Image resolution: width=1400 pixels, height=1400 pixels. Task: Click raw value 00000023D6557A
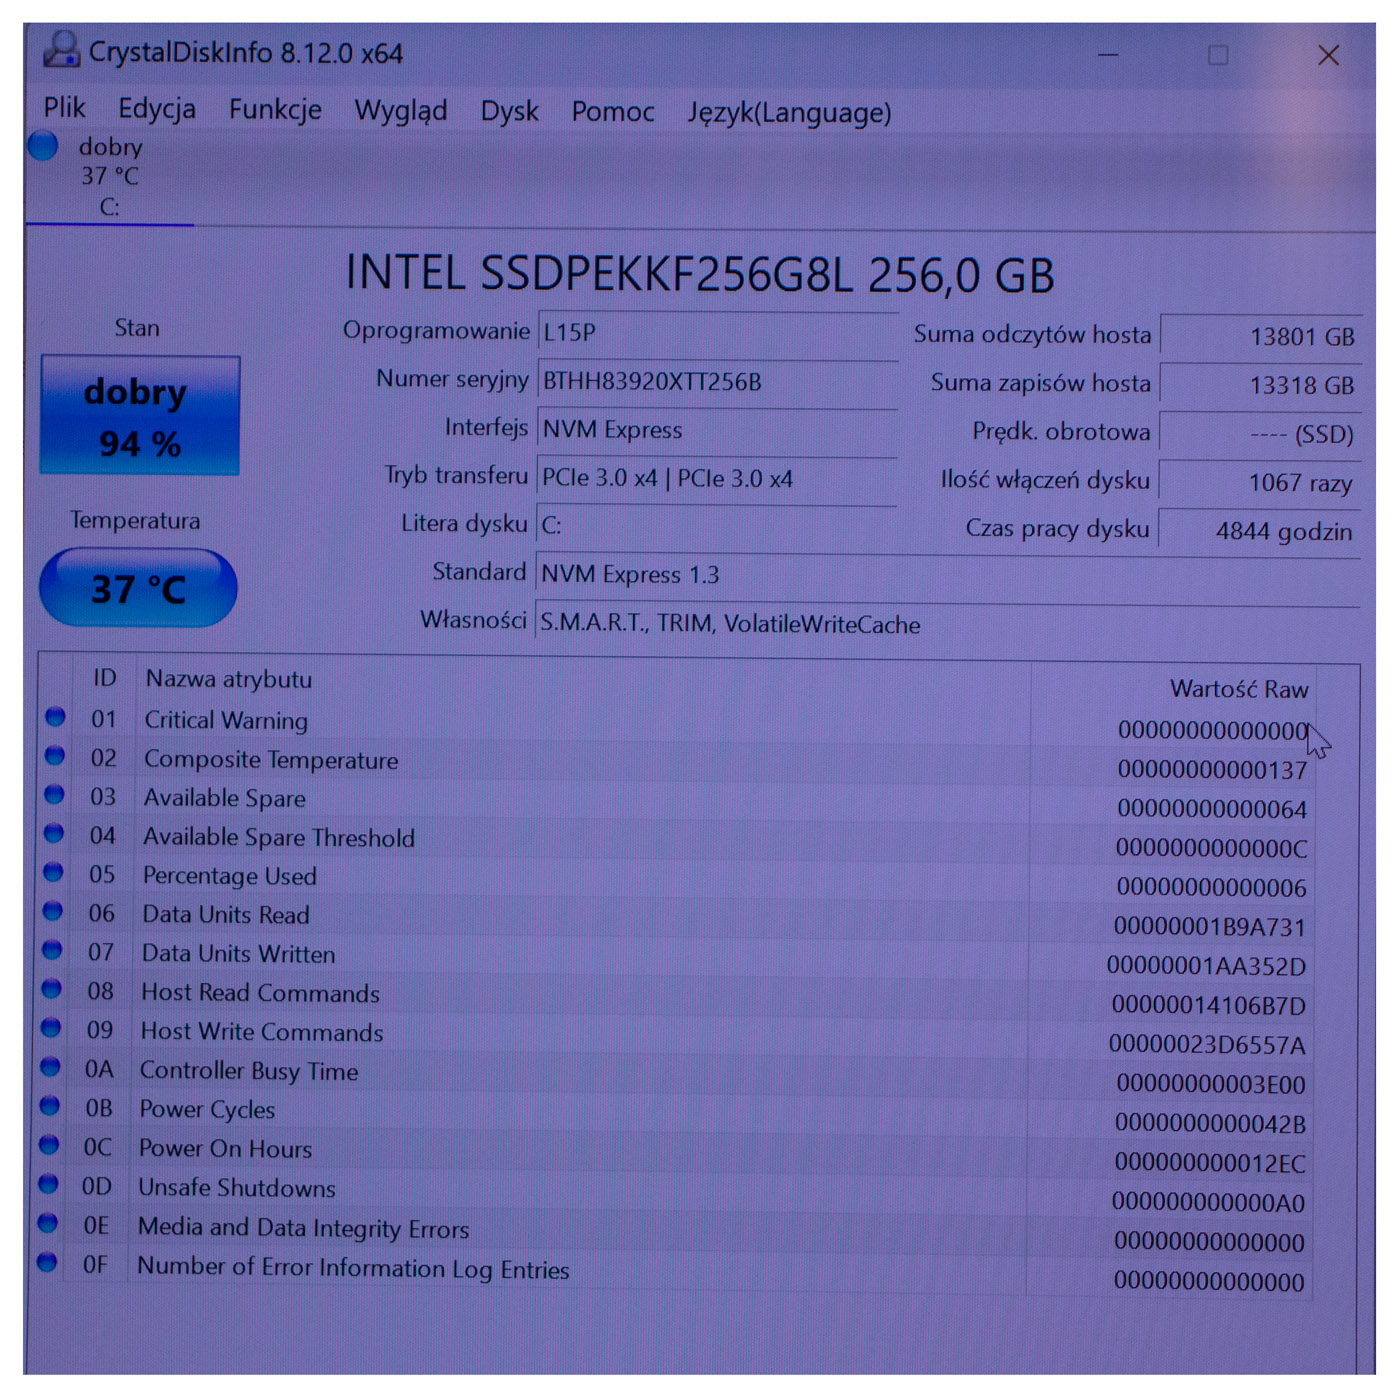click(1207, 1045)
